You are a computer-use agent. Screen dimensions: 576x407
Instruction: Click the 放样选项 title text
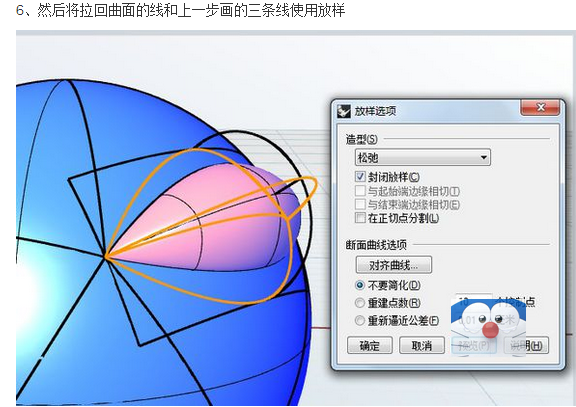[x=375, y=111]
